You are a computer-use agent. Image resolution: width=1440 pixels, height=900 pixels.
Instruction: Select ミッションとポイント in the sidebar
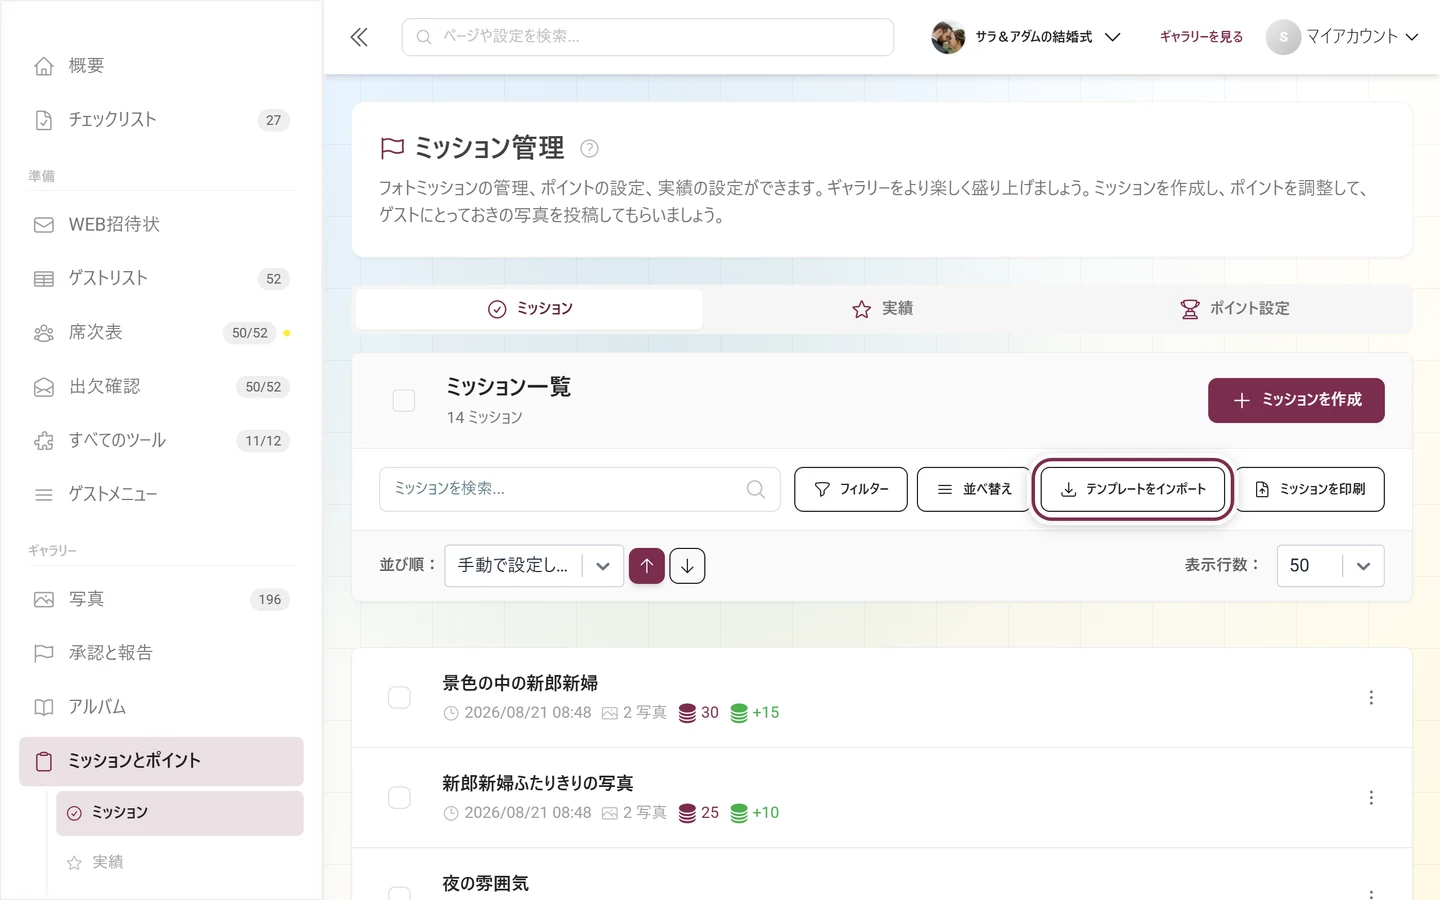coord(161,762)
